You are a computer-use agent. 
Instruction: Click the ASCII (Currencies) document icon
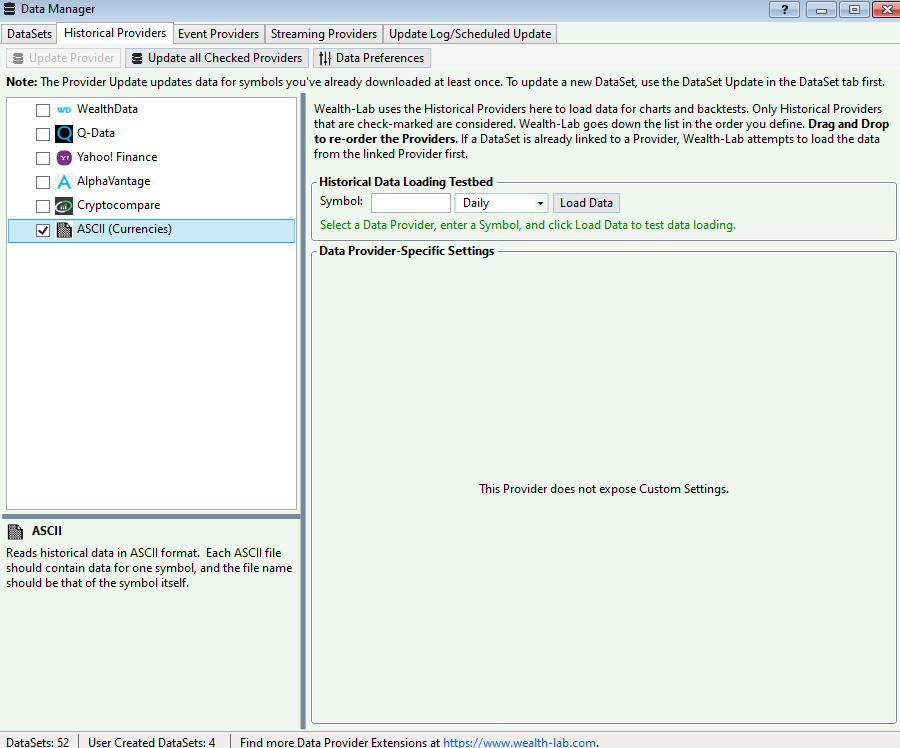64,230
